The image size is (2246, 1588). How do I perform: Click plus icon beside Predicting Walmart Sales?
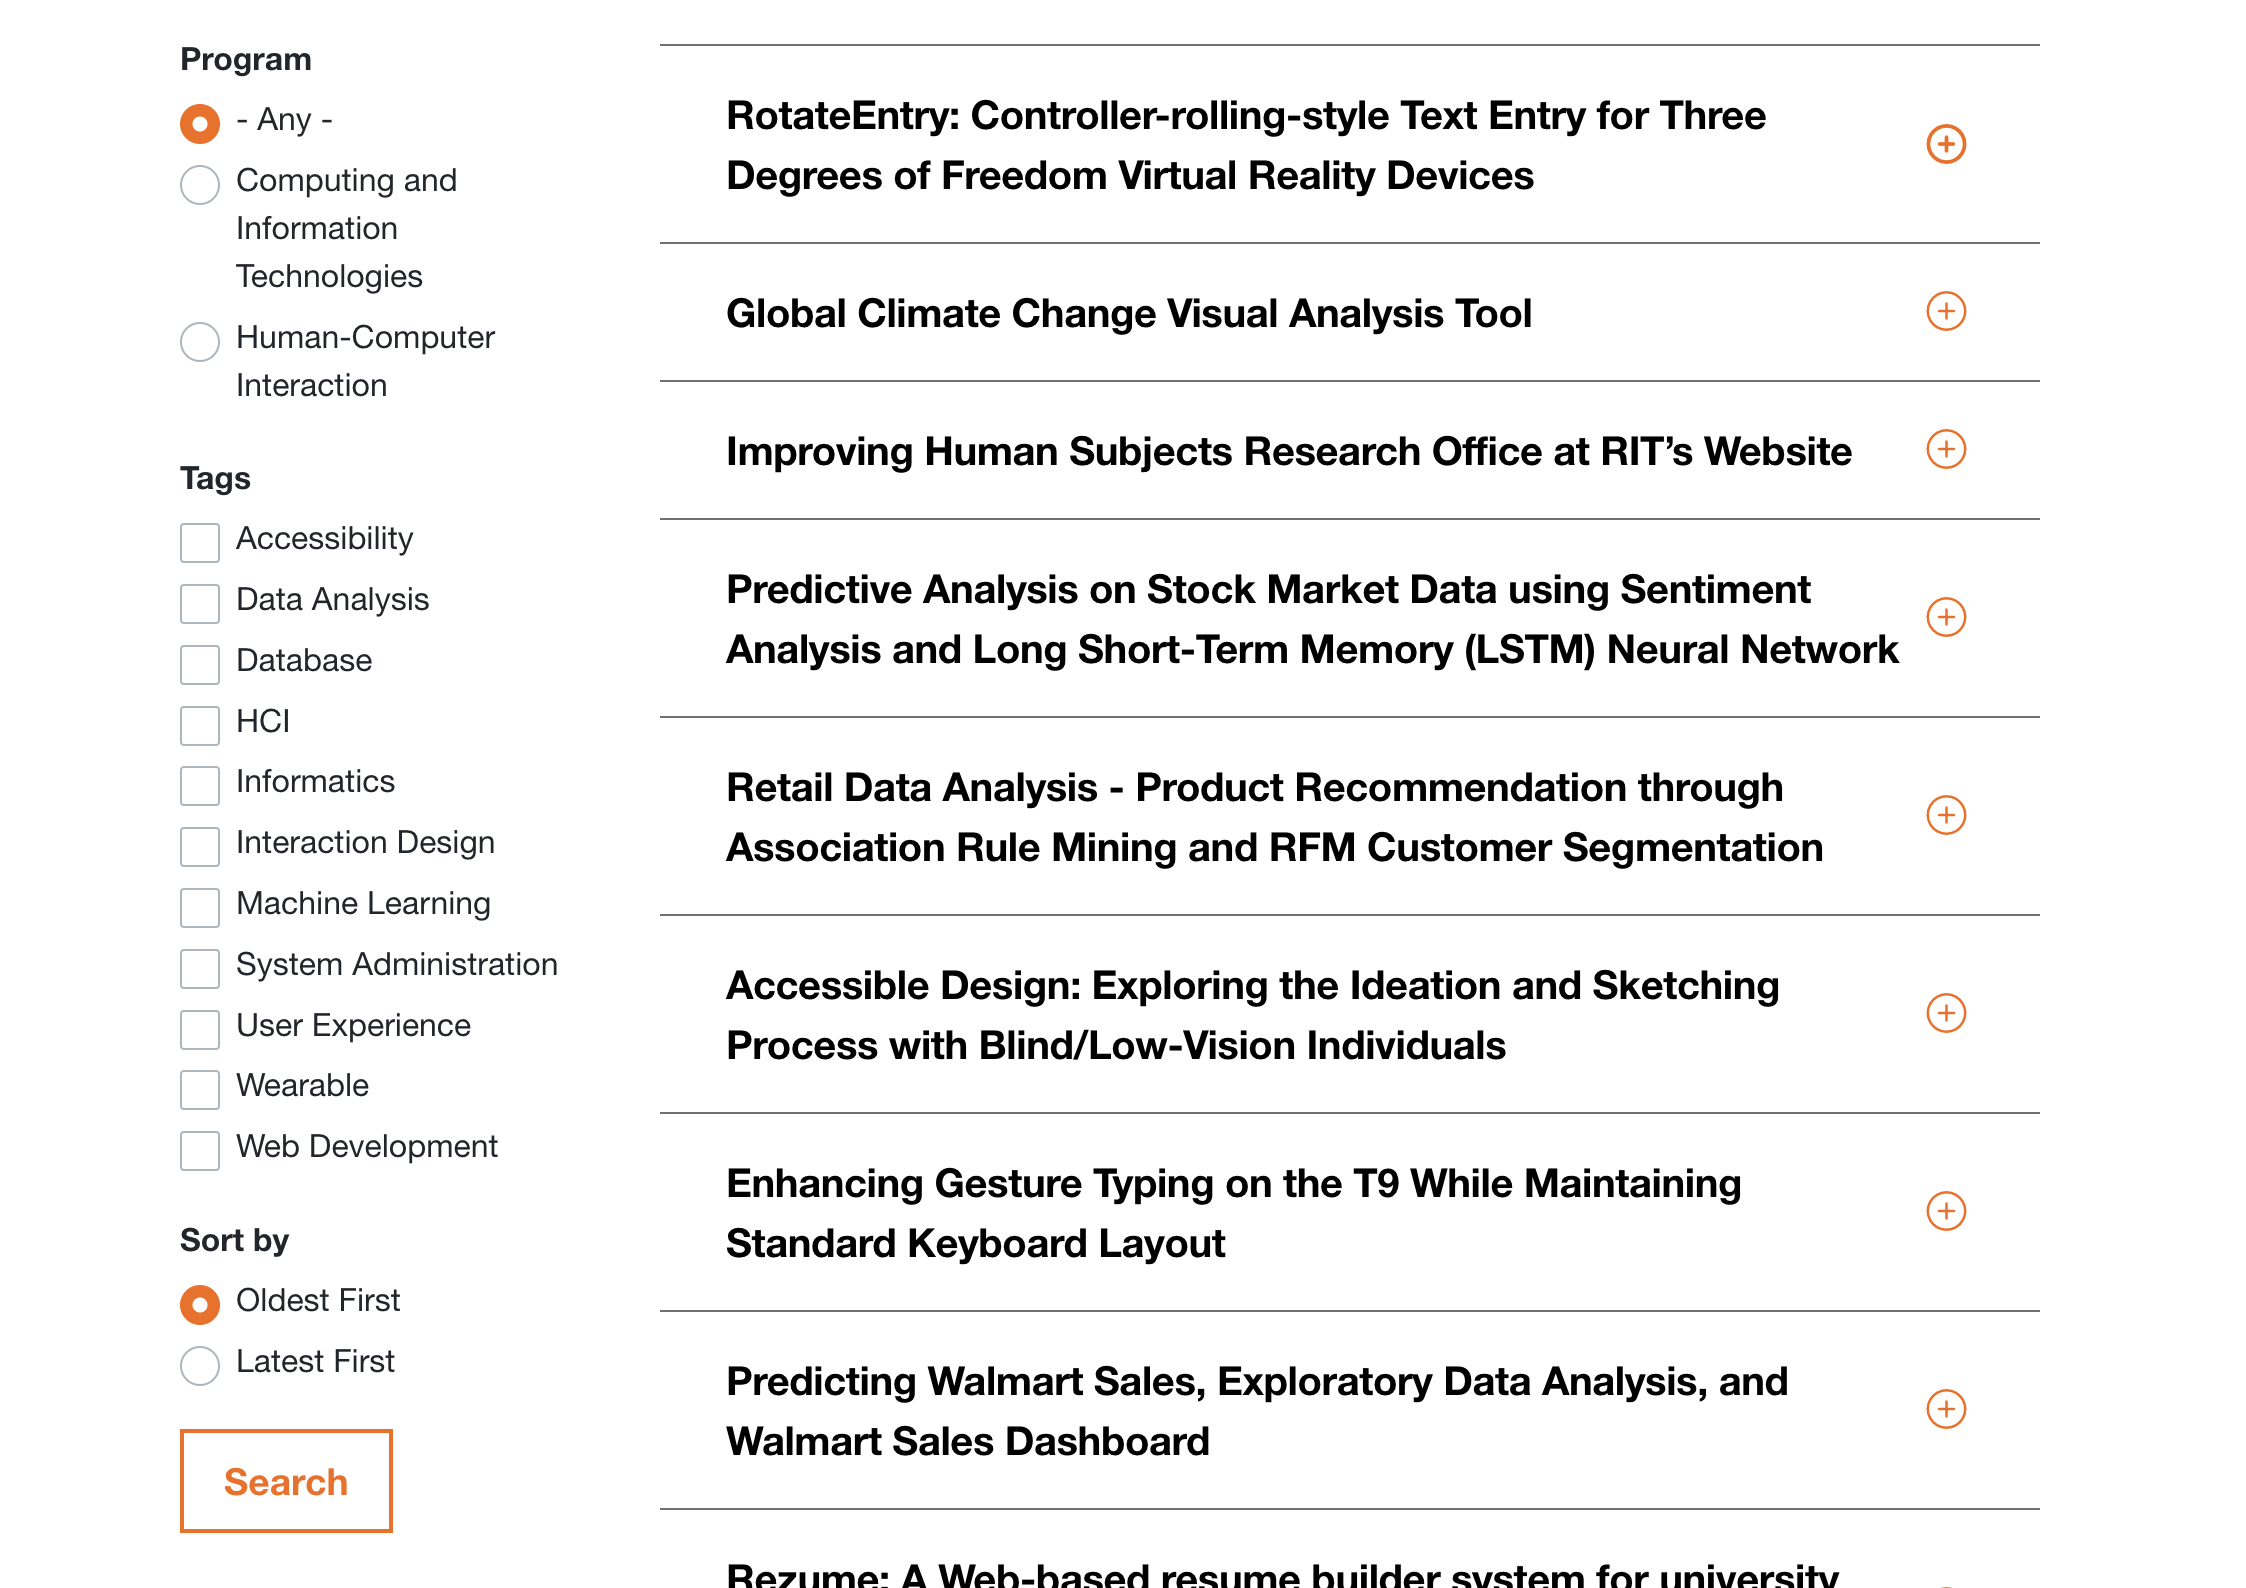[1945, 1410]
